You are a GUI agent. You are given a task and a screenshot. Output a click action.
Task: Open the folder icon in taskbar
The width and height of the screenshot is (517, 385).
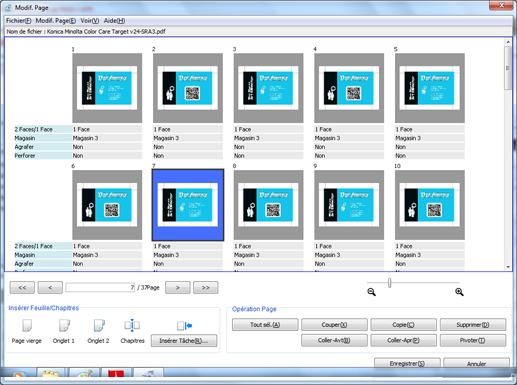(x=51, y=374)
